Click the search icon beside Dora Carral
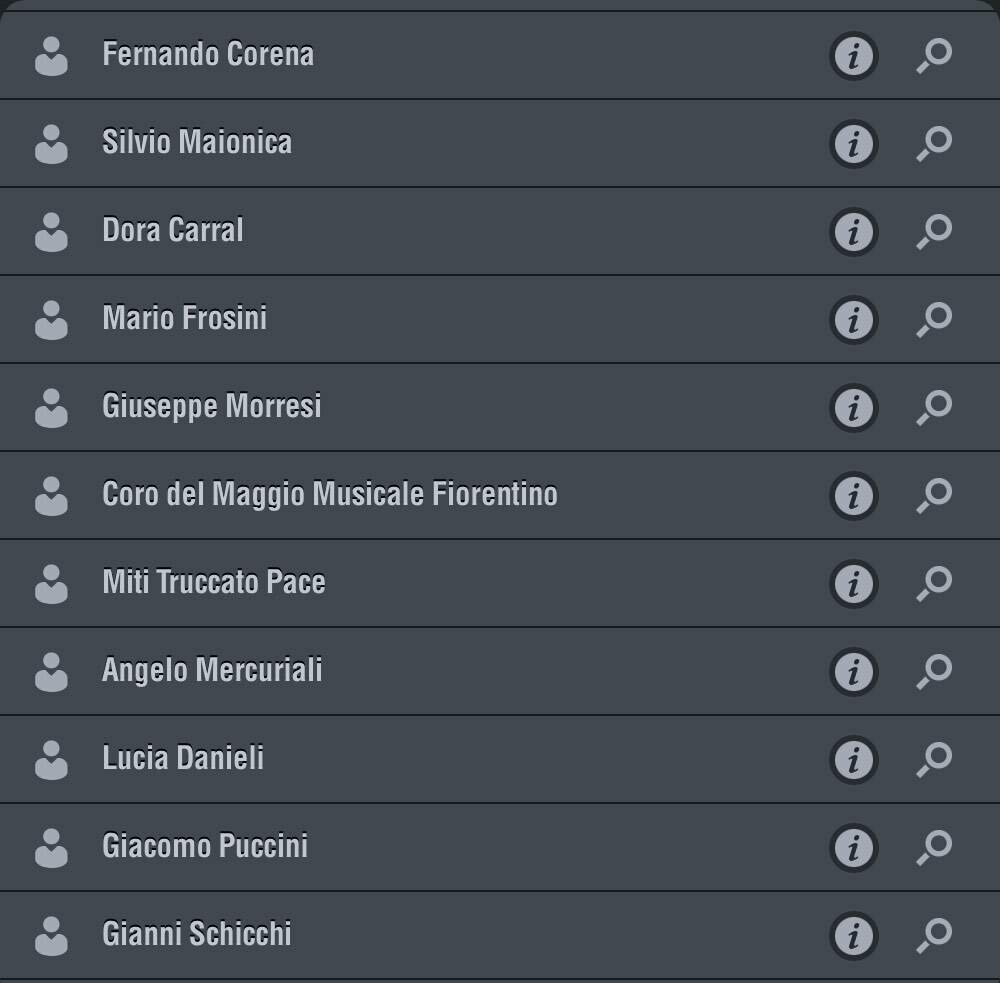Viewport: 1000px width, 983px height. pyautogui.click(x=934, y=232)
